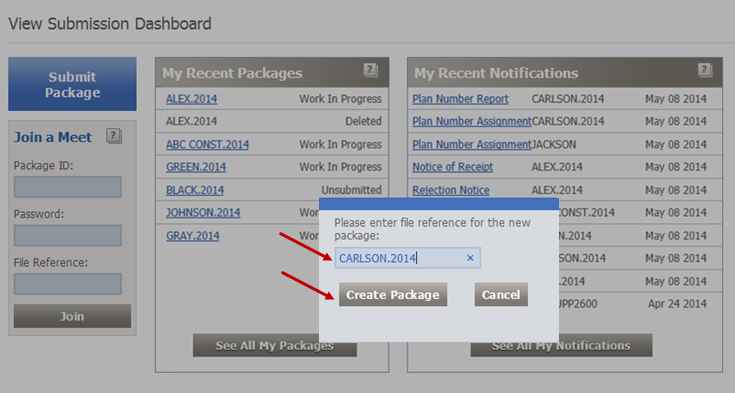
Task: Open Plan Number Assignment for JACKSON
Action: 472,144
